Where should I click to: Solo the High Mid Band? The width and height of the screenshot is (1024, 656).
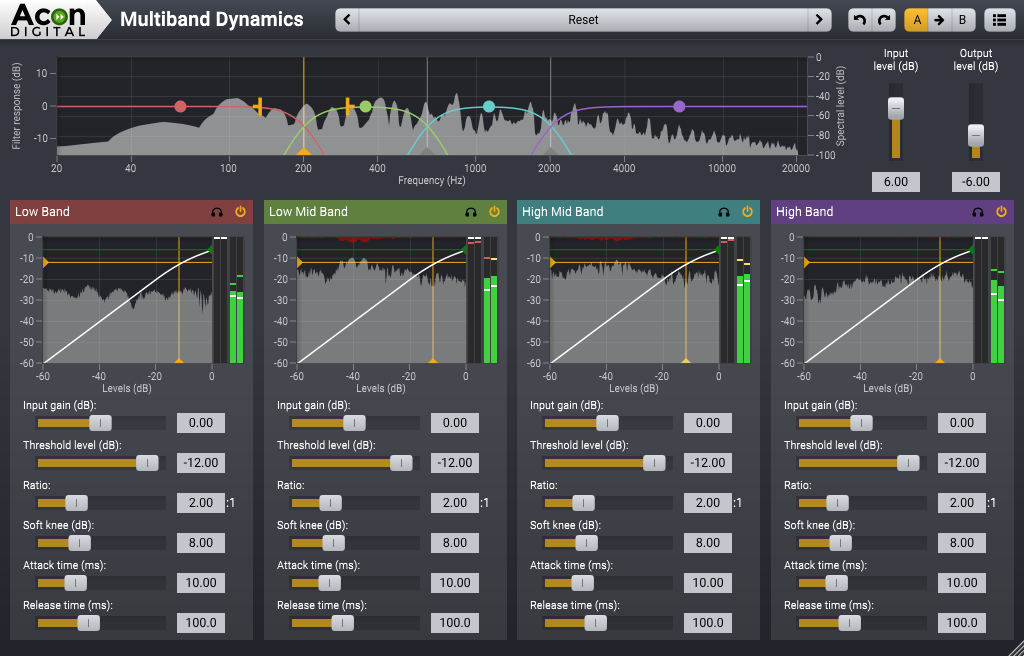(722, 212)
